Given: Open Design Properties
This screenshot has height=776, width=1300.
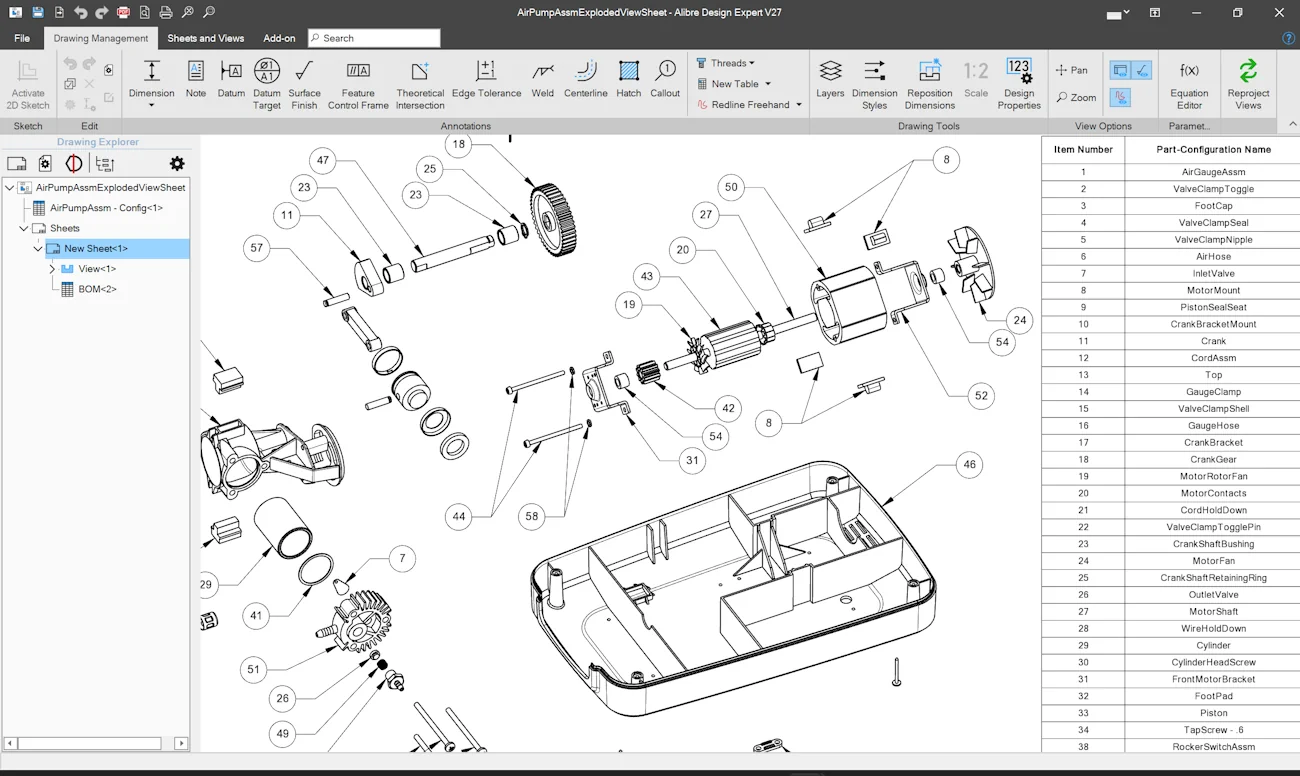Looking at the screenshot, I should click(1019, 84).
